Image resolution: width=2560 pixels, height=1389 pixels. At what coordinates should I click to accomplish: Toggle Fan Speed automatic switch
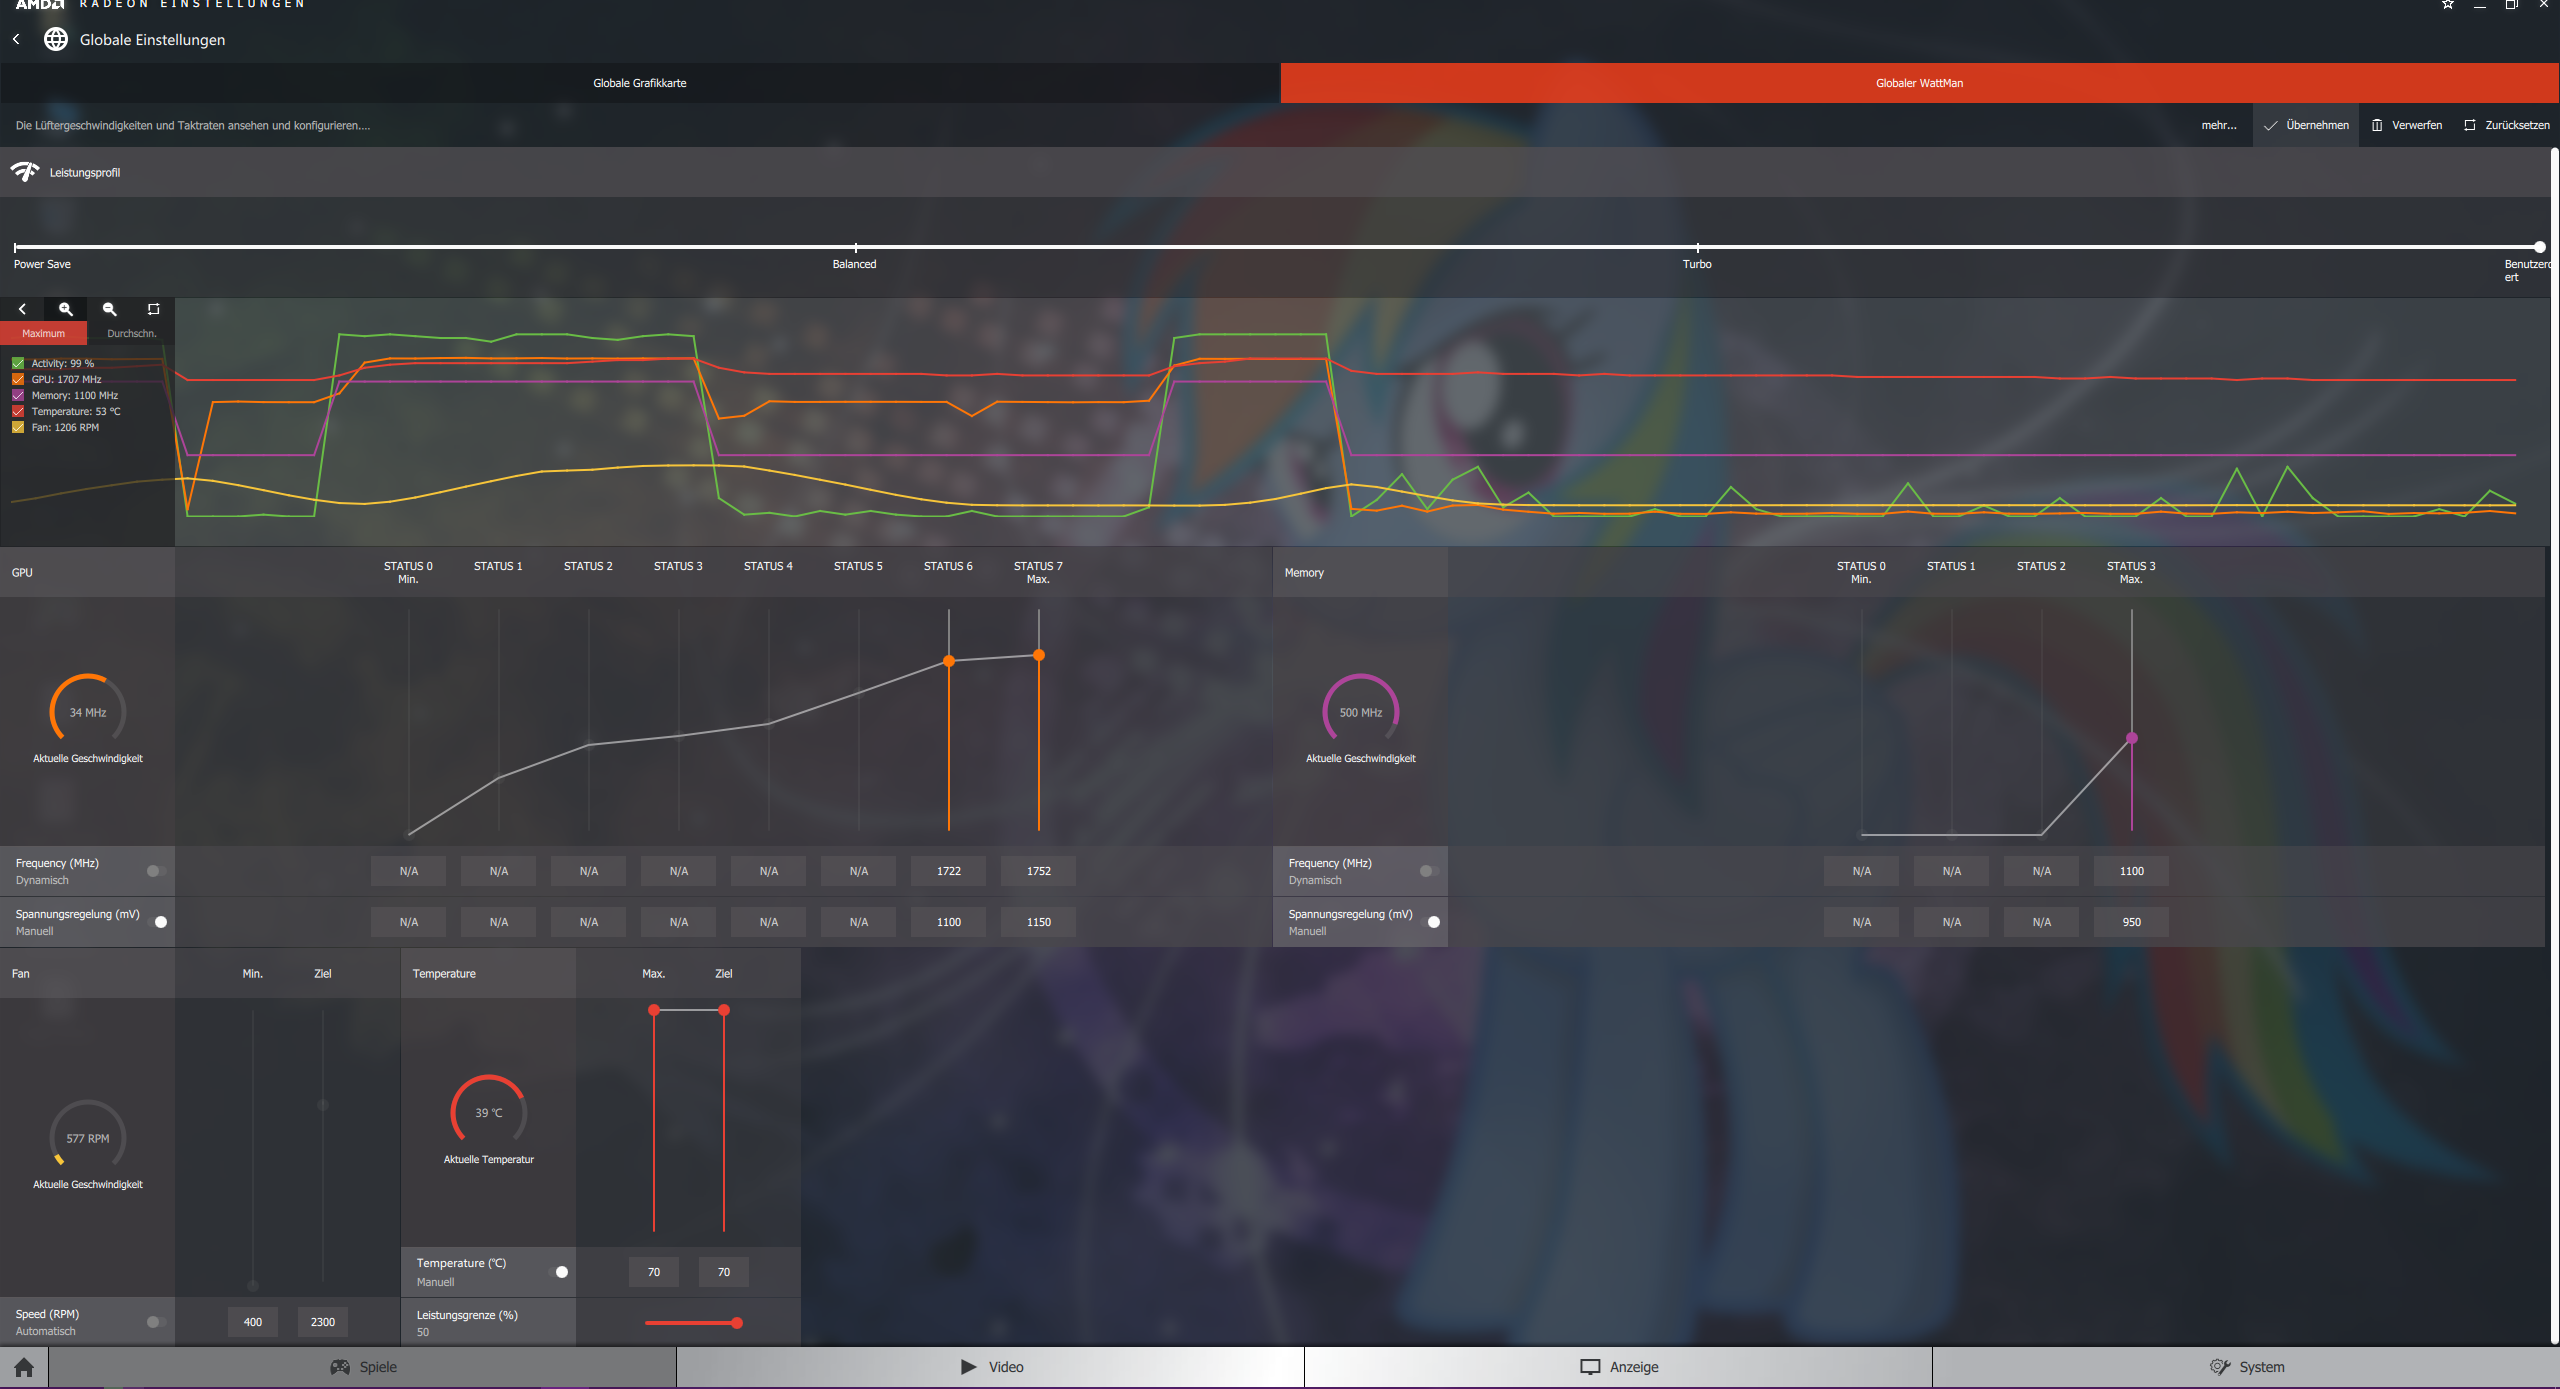pos(155,1322)
